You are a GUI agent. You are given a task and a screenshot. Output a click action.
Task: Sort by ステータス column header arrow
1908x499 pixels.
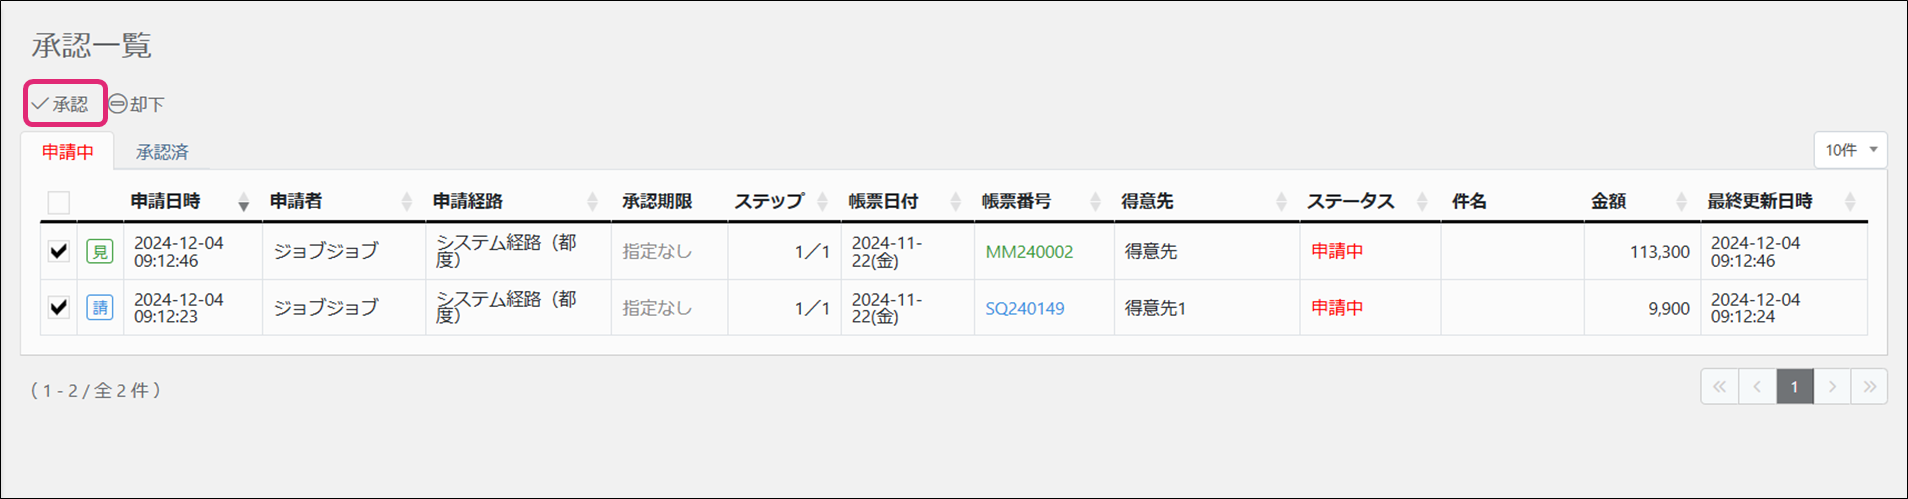pos(1422,202)
